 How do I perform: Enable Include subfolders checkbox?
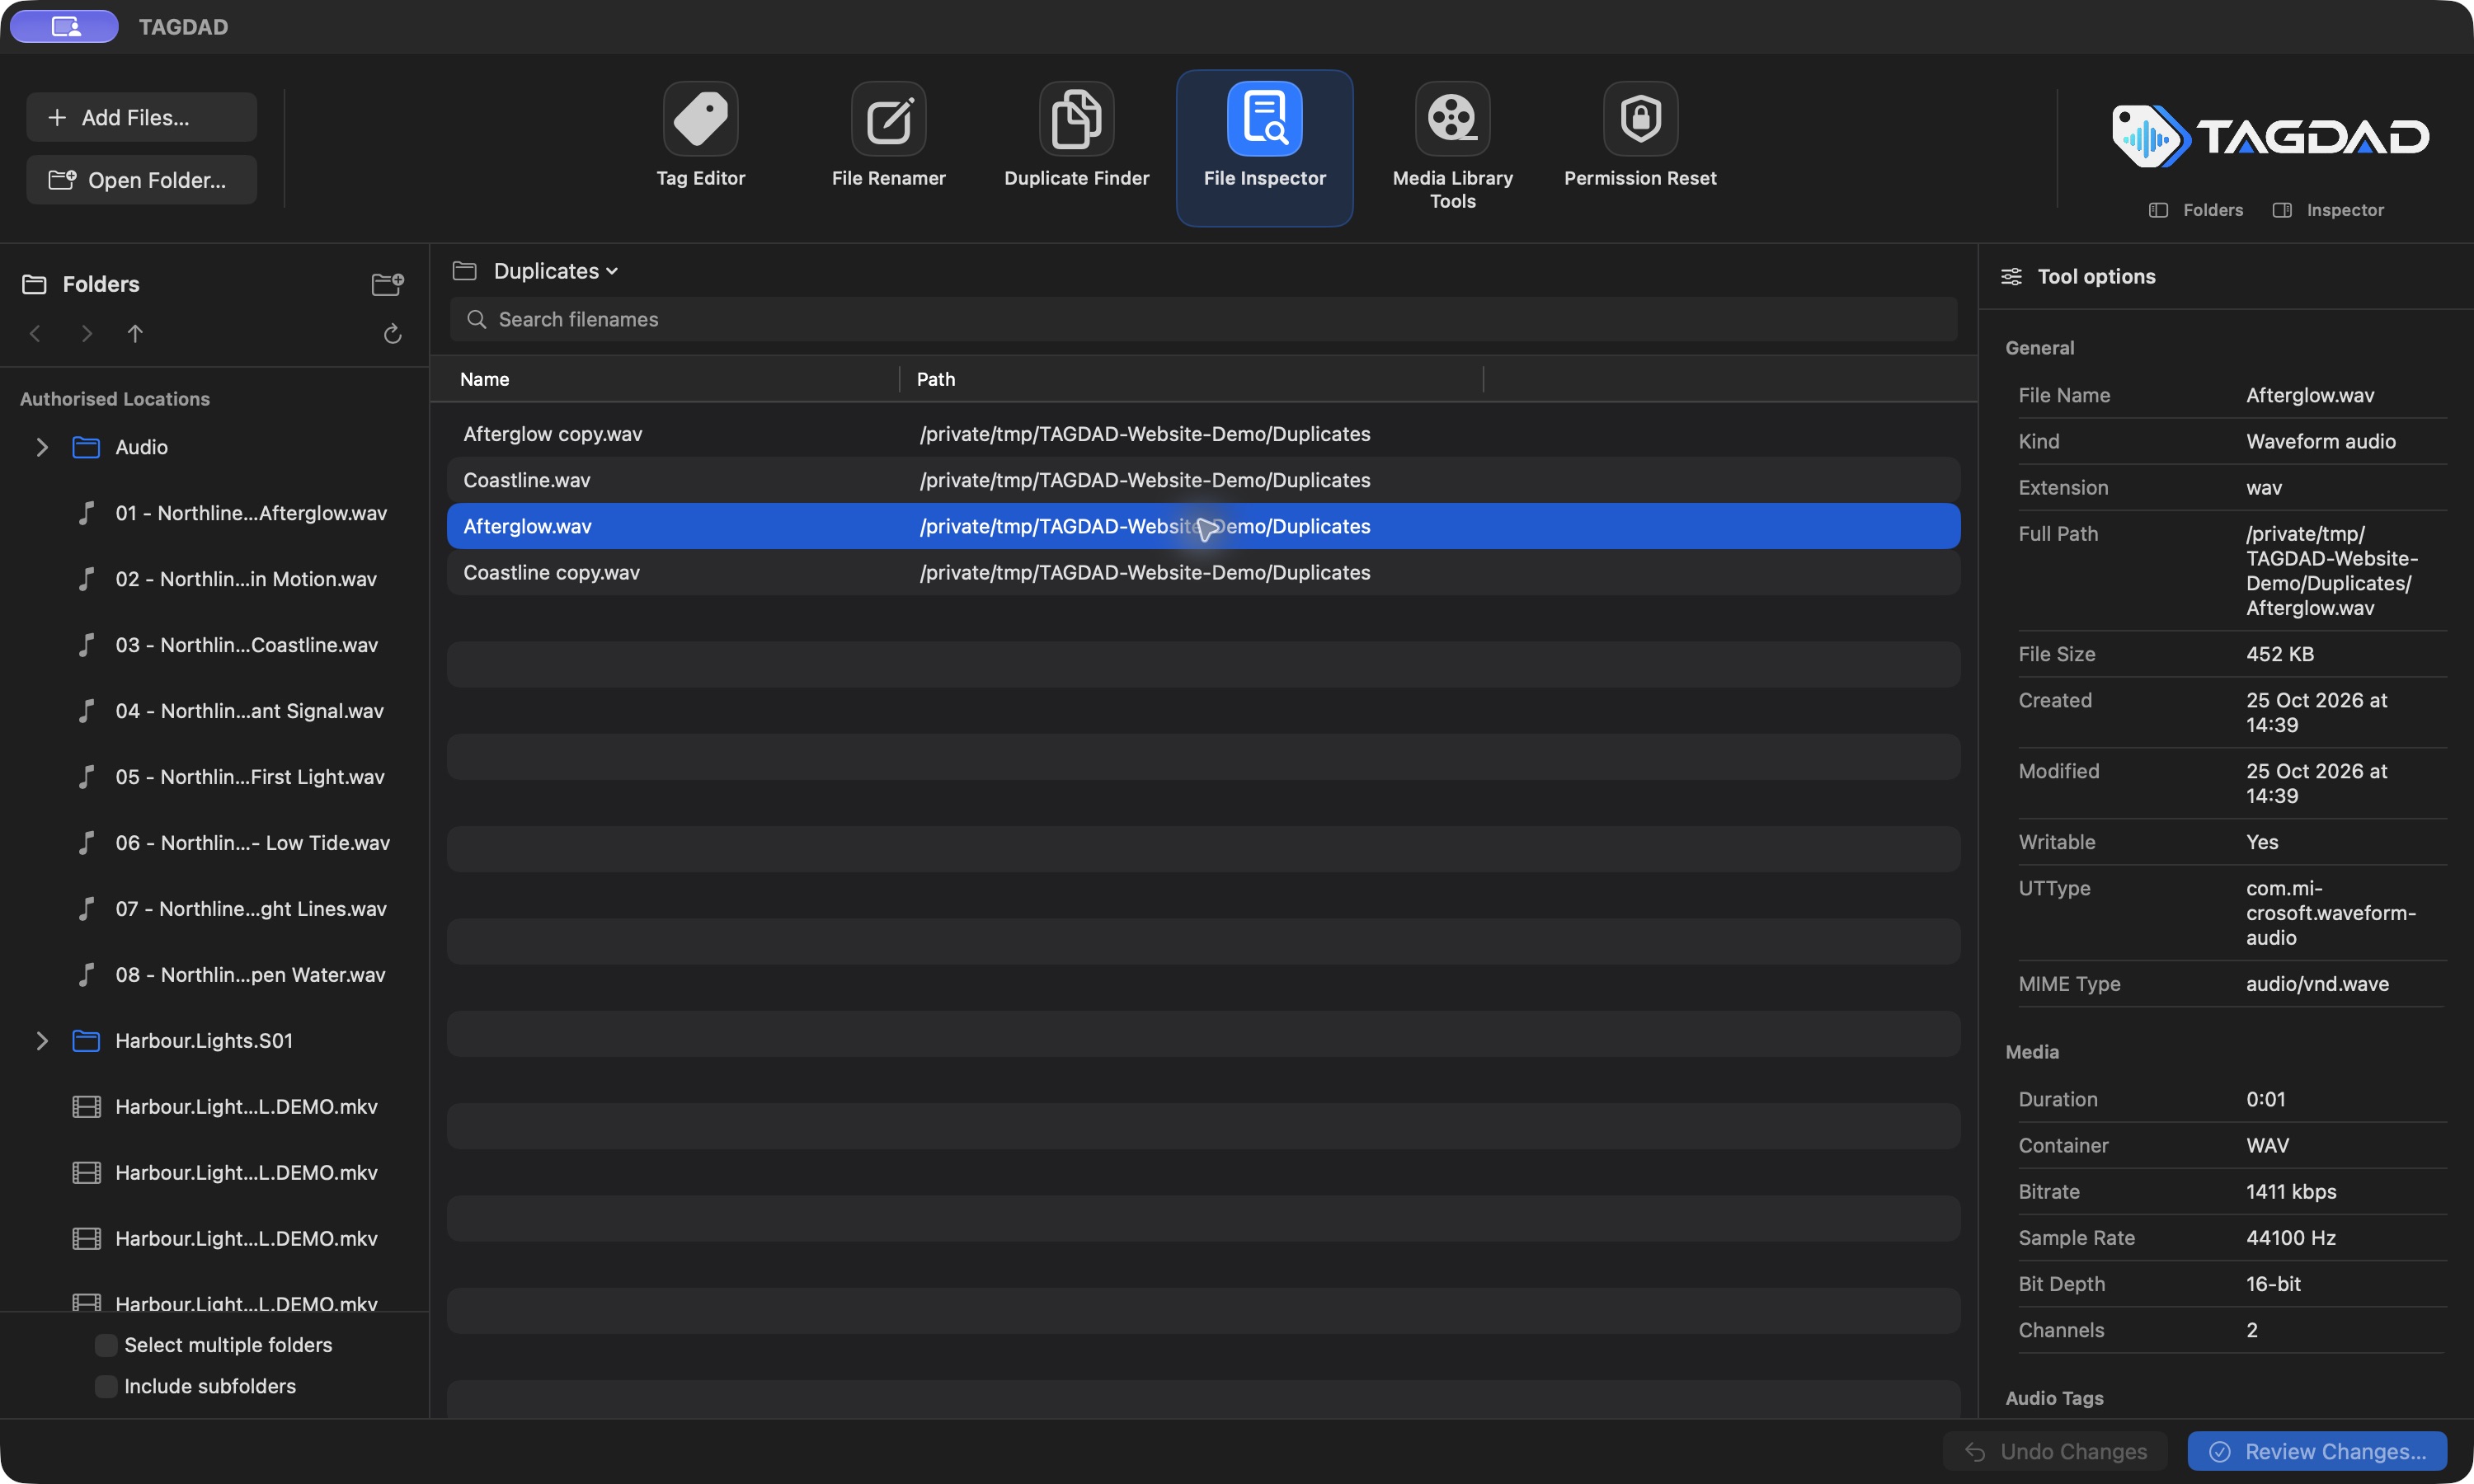(106, 1386)
